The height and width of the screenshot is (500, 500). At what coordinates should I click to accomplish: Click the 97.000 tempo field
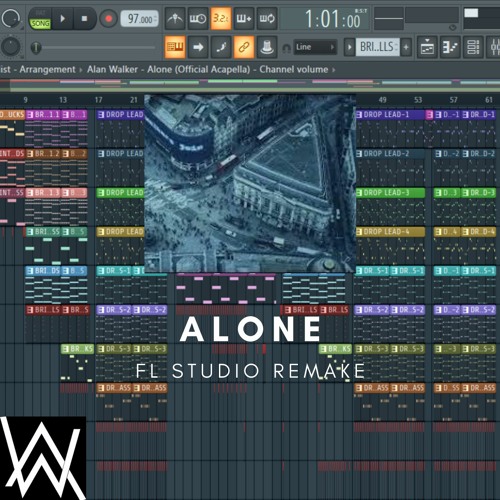tap(139, 19)
